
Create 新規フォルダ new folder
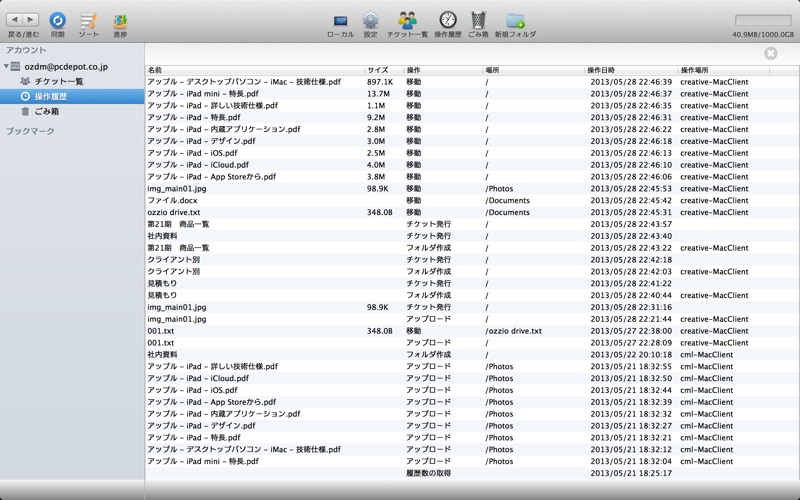(x=515, y=20)
